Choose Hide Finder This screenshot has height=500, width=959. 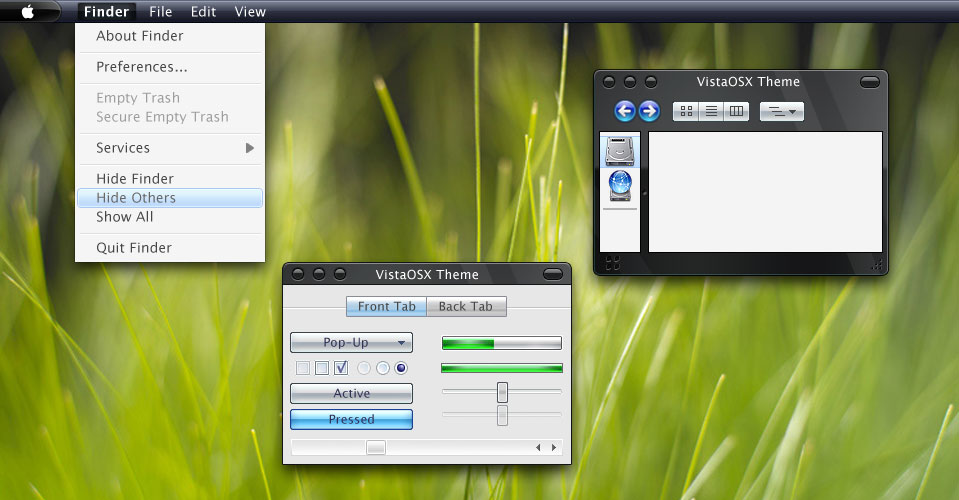coord(170,178)
